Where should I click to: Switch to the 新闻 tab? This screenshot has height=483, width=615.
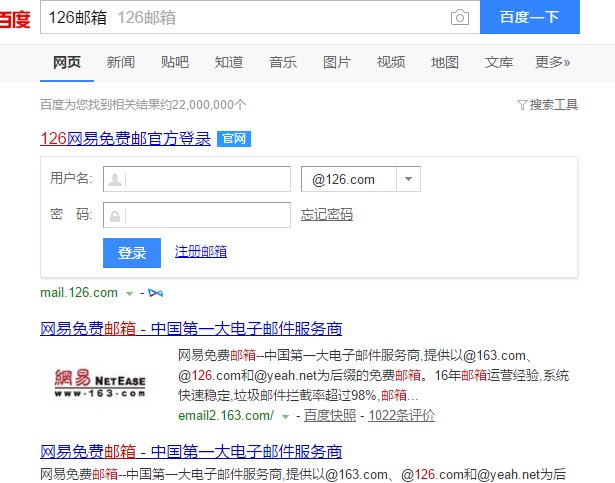coord(120,62)
